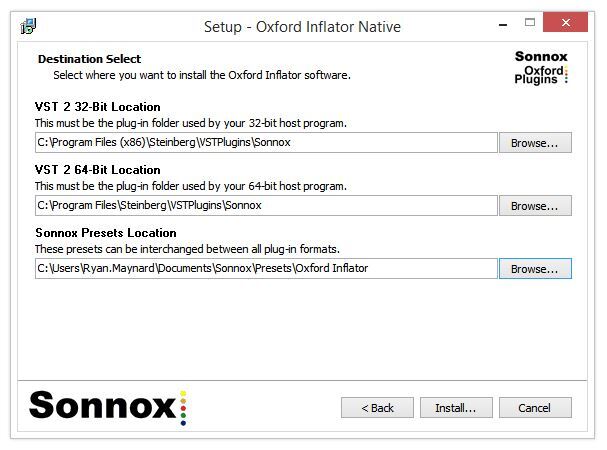This screenshot has width=607, height=450.
Task: Start installation with the Install... button
Action: coord(456,407)
